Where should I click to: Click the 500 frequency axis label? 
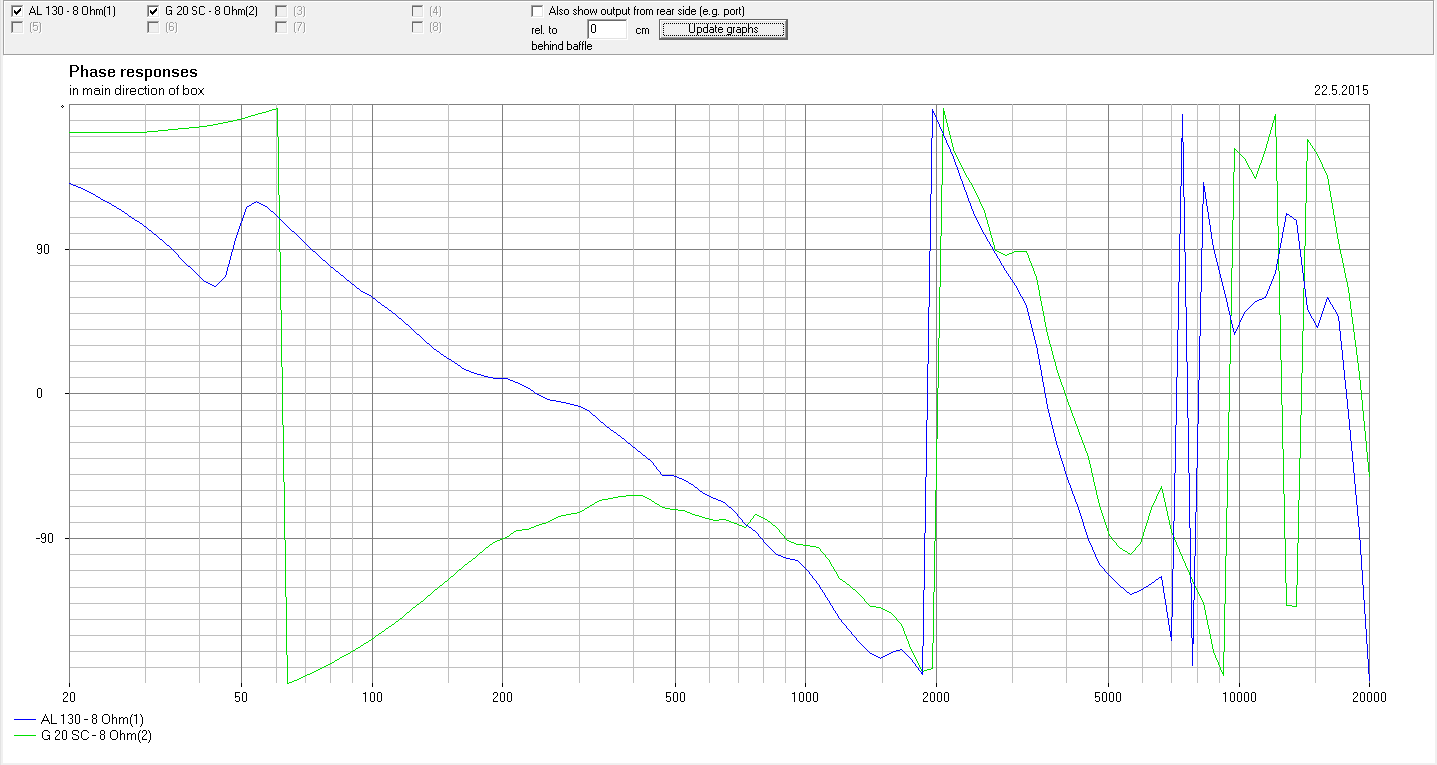click(675, 696)
